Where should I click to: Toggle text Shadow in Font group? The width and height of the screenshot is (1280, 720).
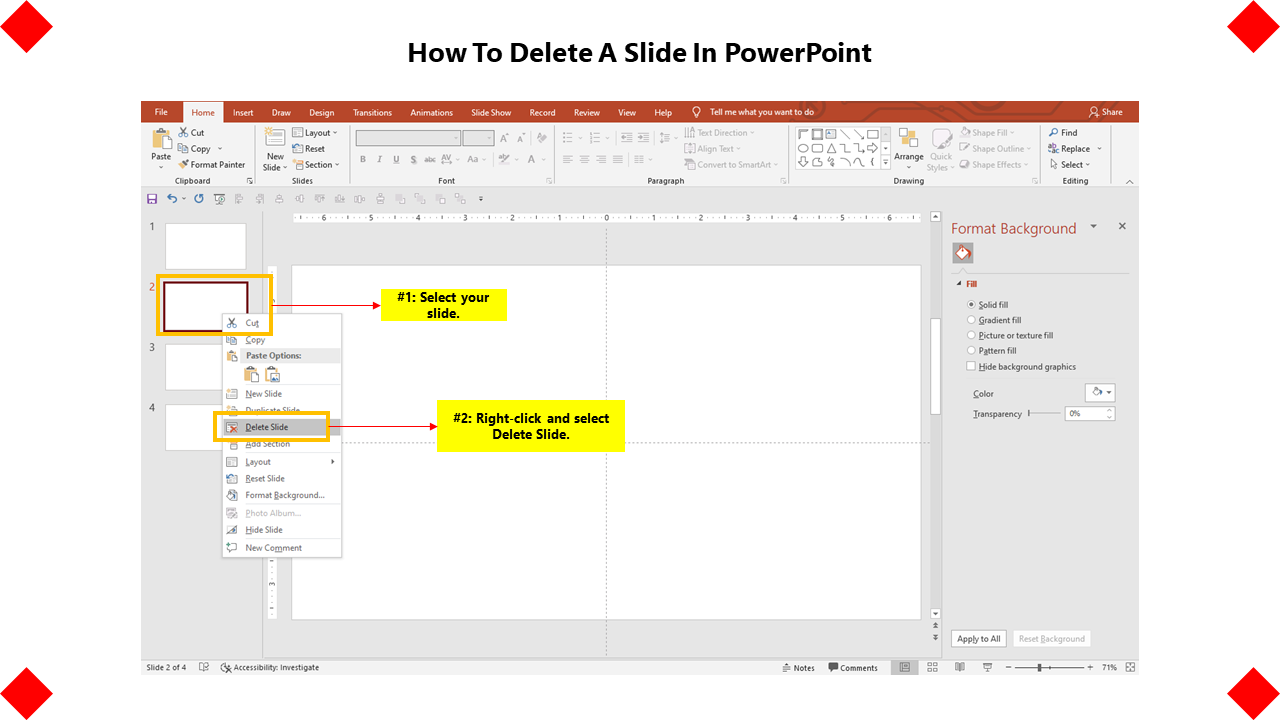[413, 159]
